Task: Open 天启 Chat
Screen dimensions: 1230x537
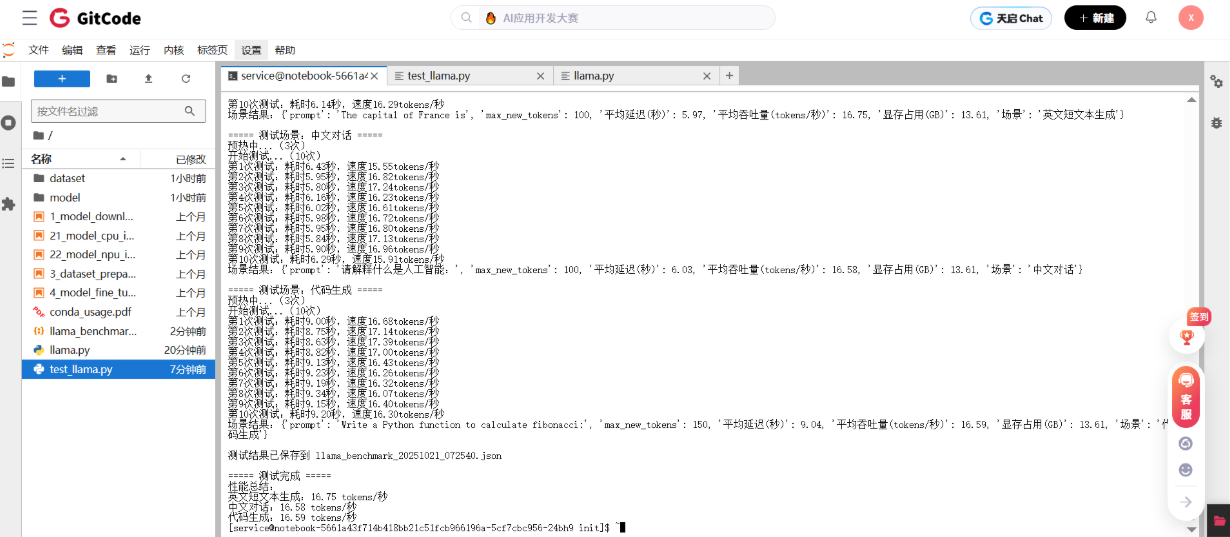Action: [x=1010, y=18]
